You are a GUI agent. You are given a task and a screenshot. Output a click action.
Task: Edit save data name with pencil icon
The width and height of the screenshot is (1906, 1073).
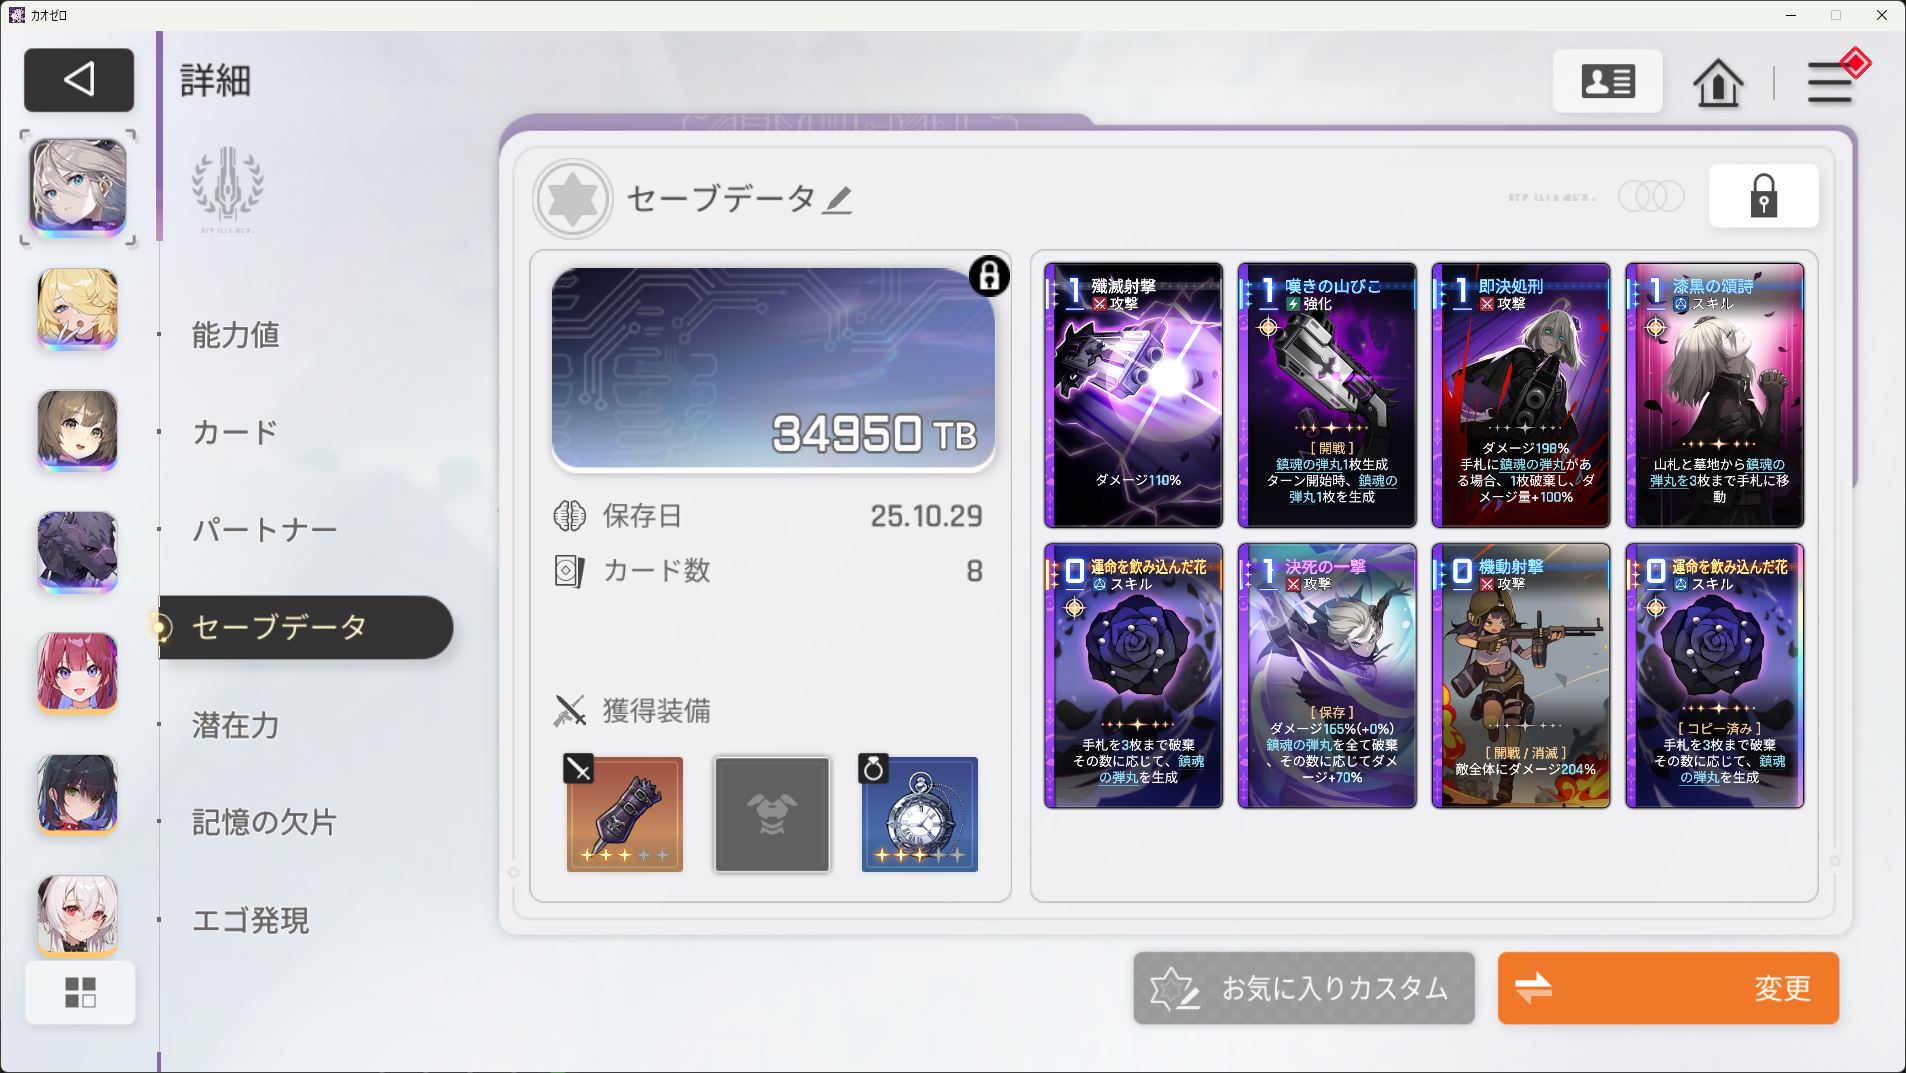838,200
